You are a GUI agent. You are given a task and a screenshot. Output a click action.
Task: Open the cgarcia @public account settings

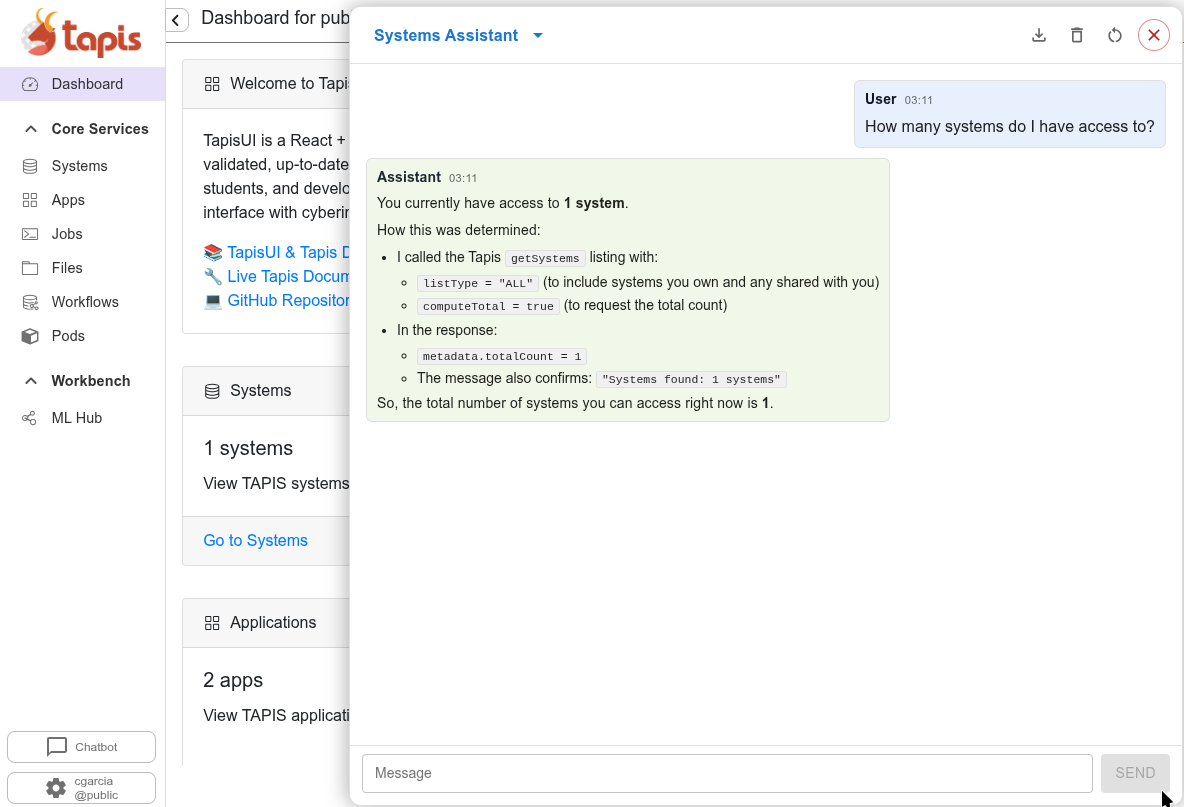pyautogui.click(x=81, y=788)
